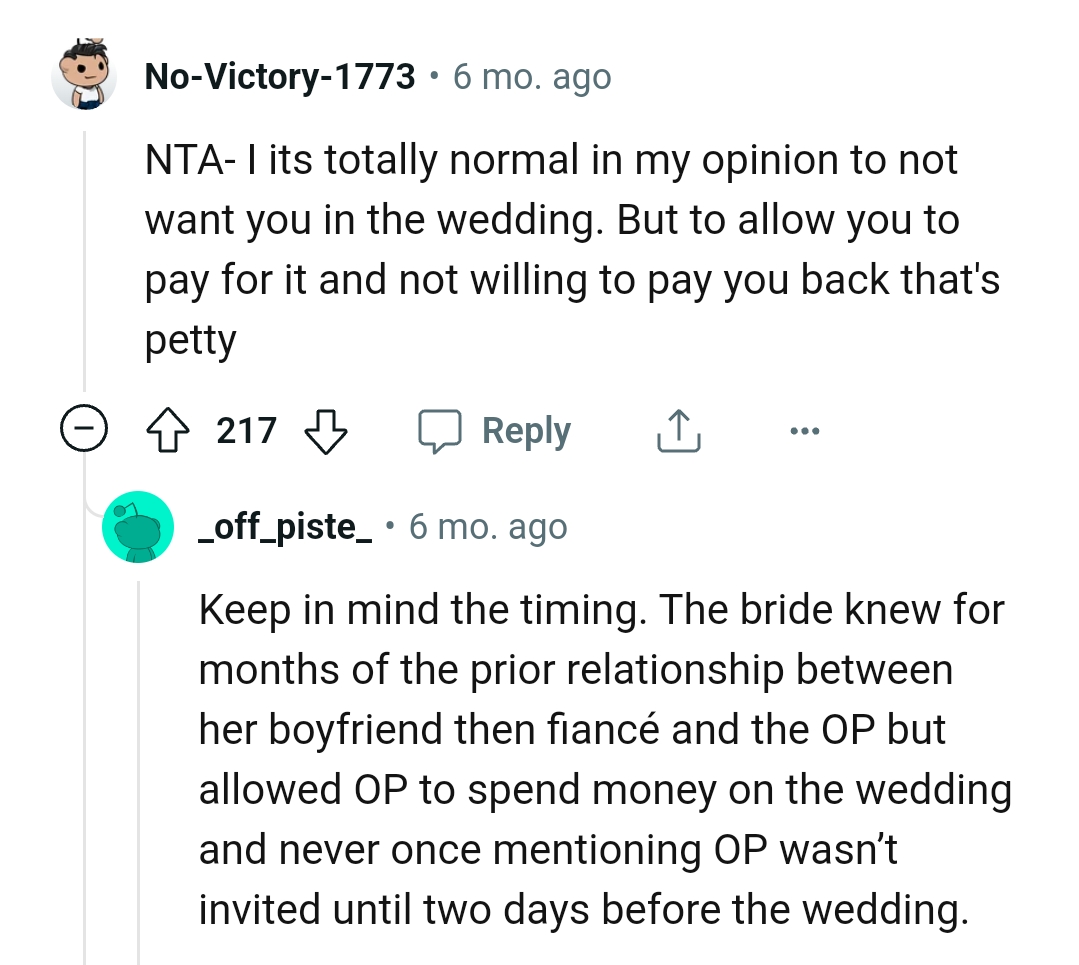Click the share icon under the NTA comment
The width and height of the screenshot is (1079, 965).
coord(678,430)
